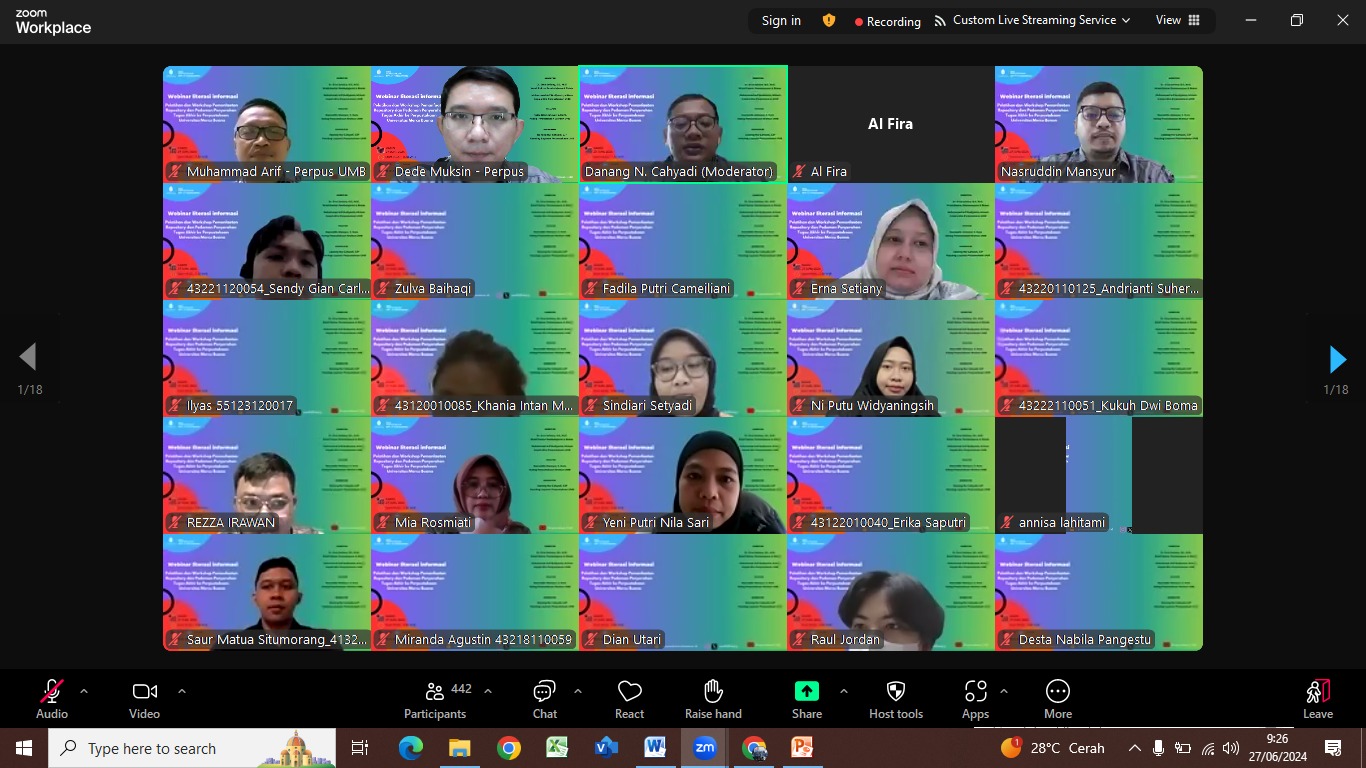The height and width of the screenshot is (768, 1366).
Task: Open the Participants list
Action: coord(435,699)
